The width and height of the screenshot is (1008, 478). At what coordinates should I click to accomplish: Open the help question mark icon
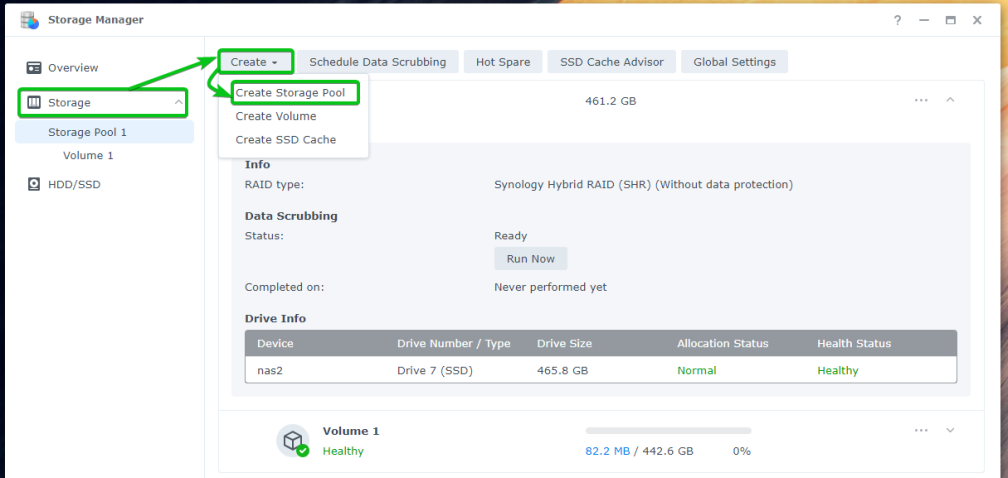897,21
